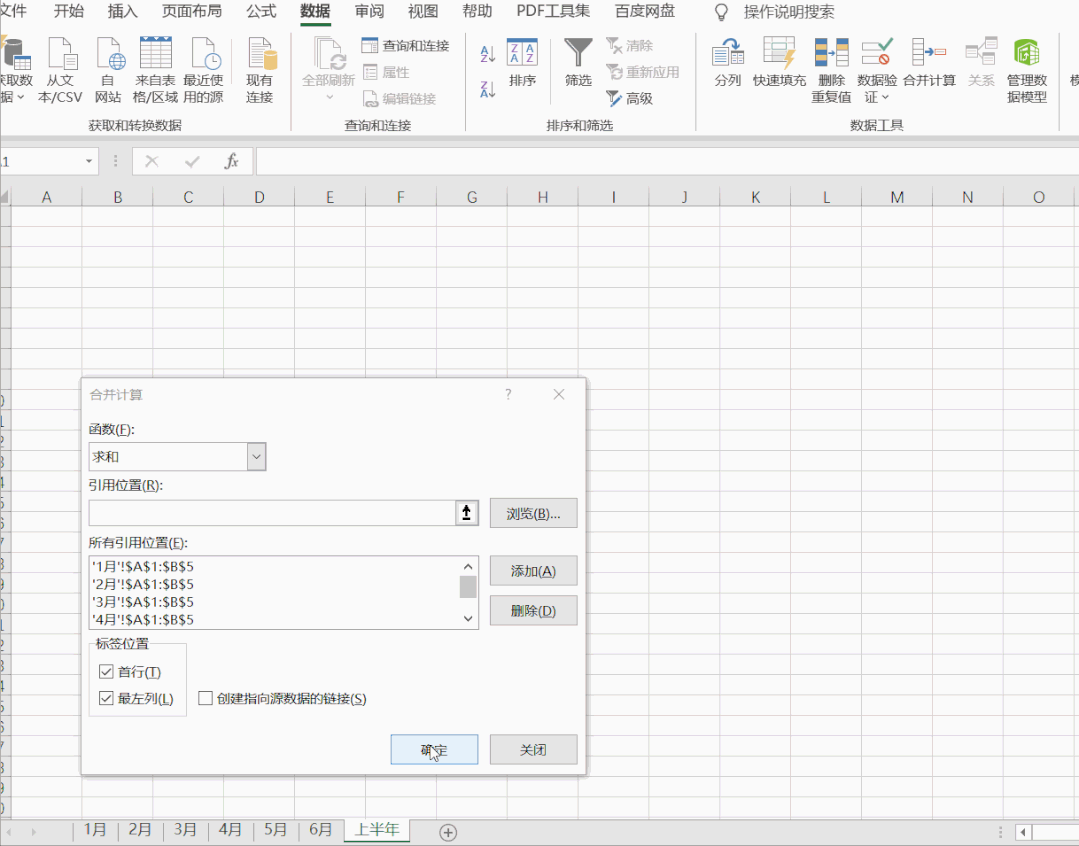Click the 操作说明搜索 lightbulb
The width and height of the screenshot is (1079, 846).
721,12
